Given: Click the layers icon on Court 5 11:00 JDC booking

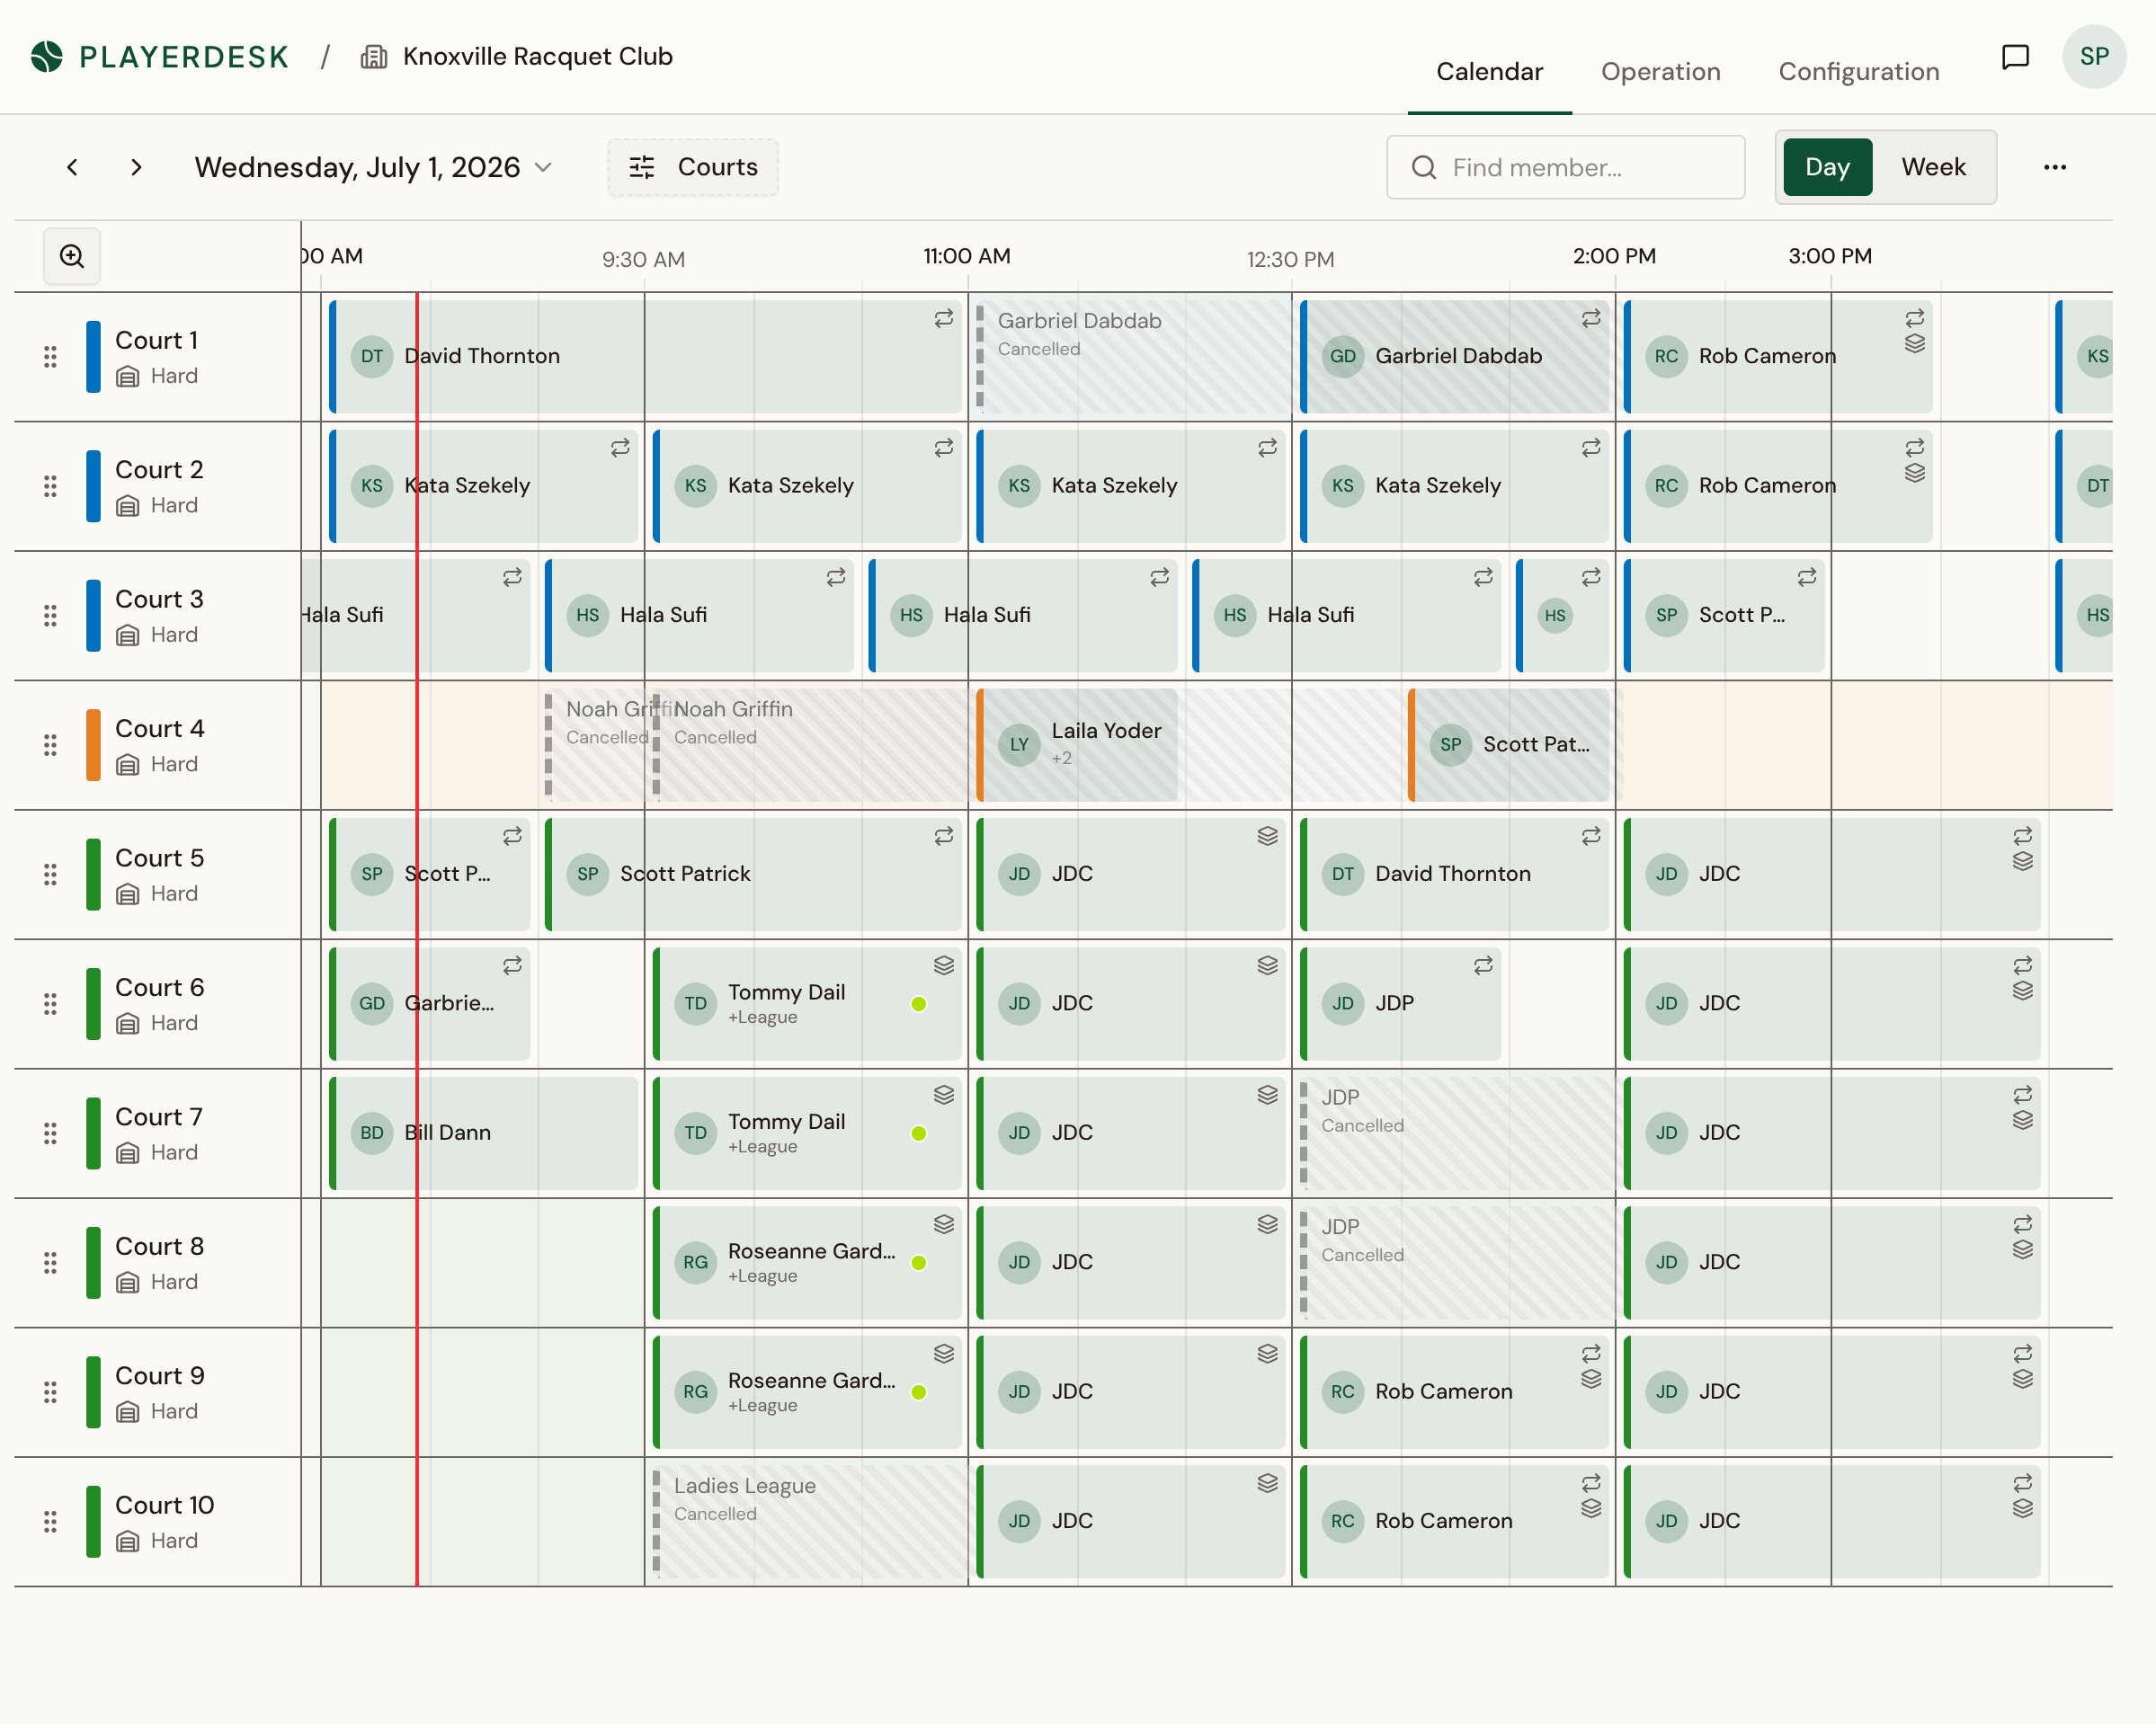Looking at the screenshot, I should [x=1267, y=836].
